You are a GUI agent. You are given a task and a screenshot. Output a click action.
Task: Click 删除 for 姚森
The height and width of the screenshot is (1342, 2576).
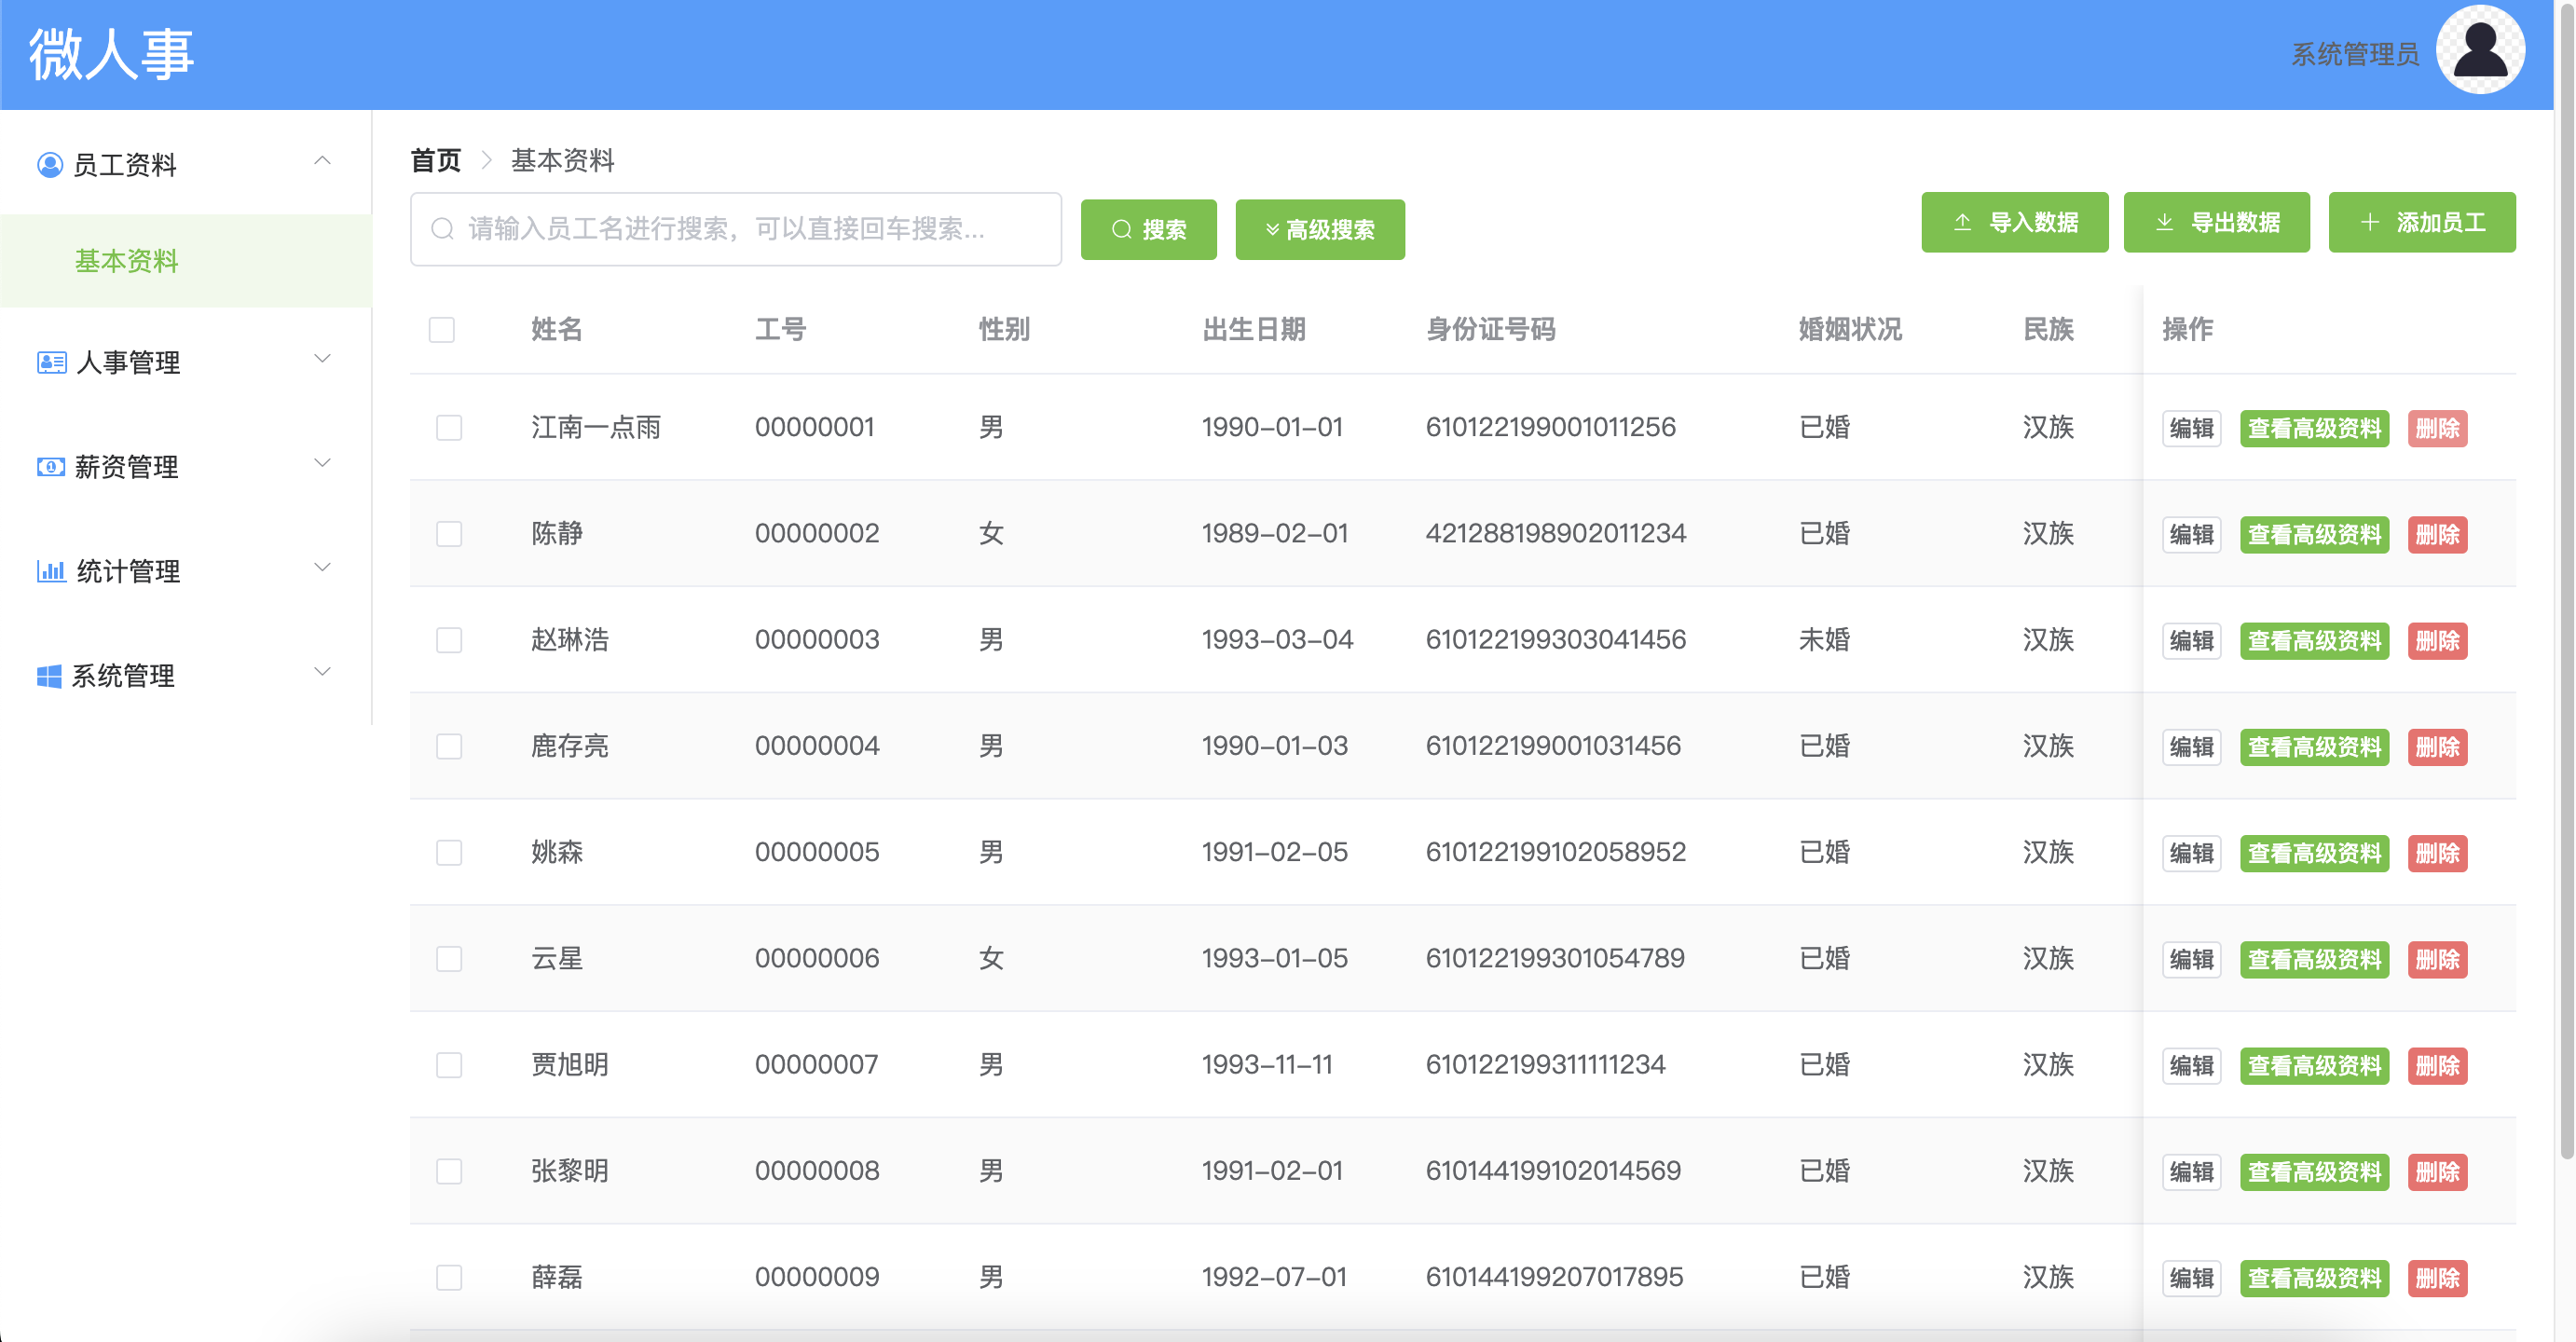coord(2437,853)
